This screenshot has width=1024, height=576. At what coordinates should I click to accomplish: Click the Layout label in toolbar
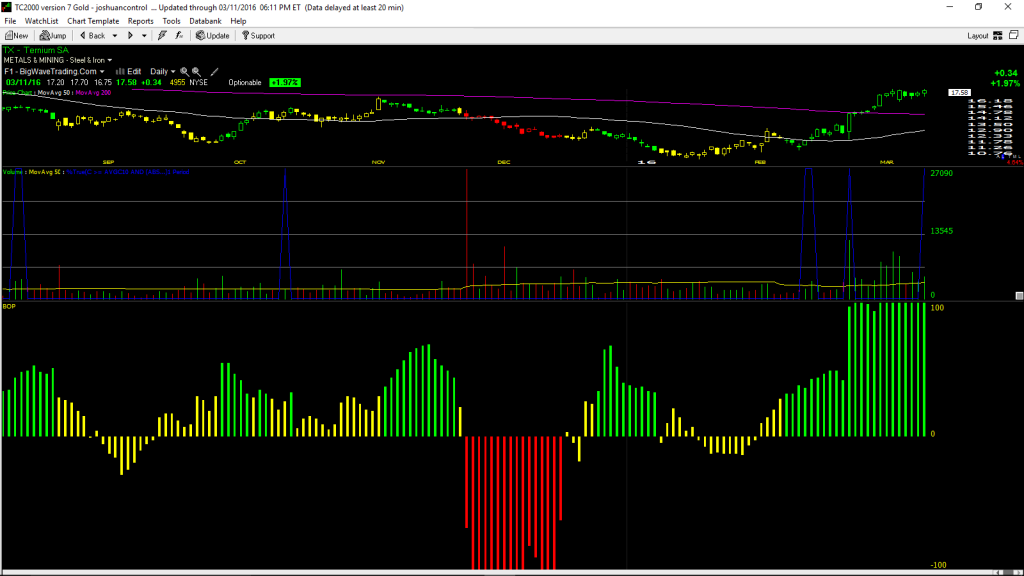point(978,36)
